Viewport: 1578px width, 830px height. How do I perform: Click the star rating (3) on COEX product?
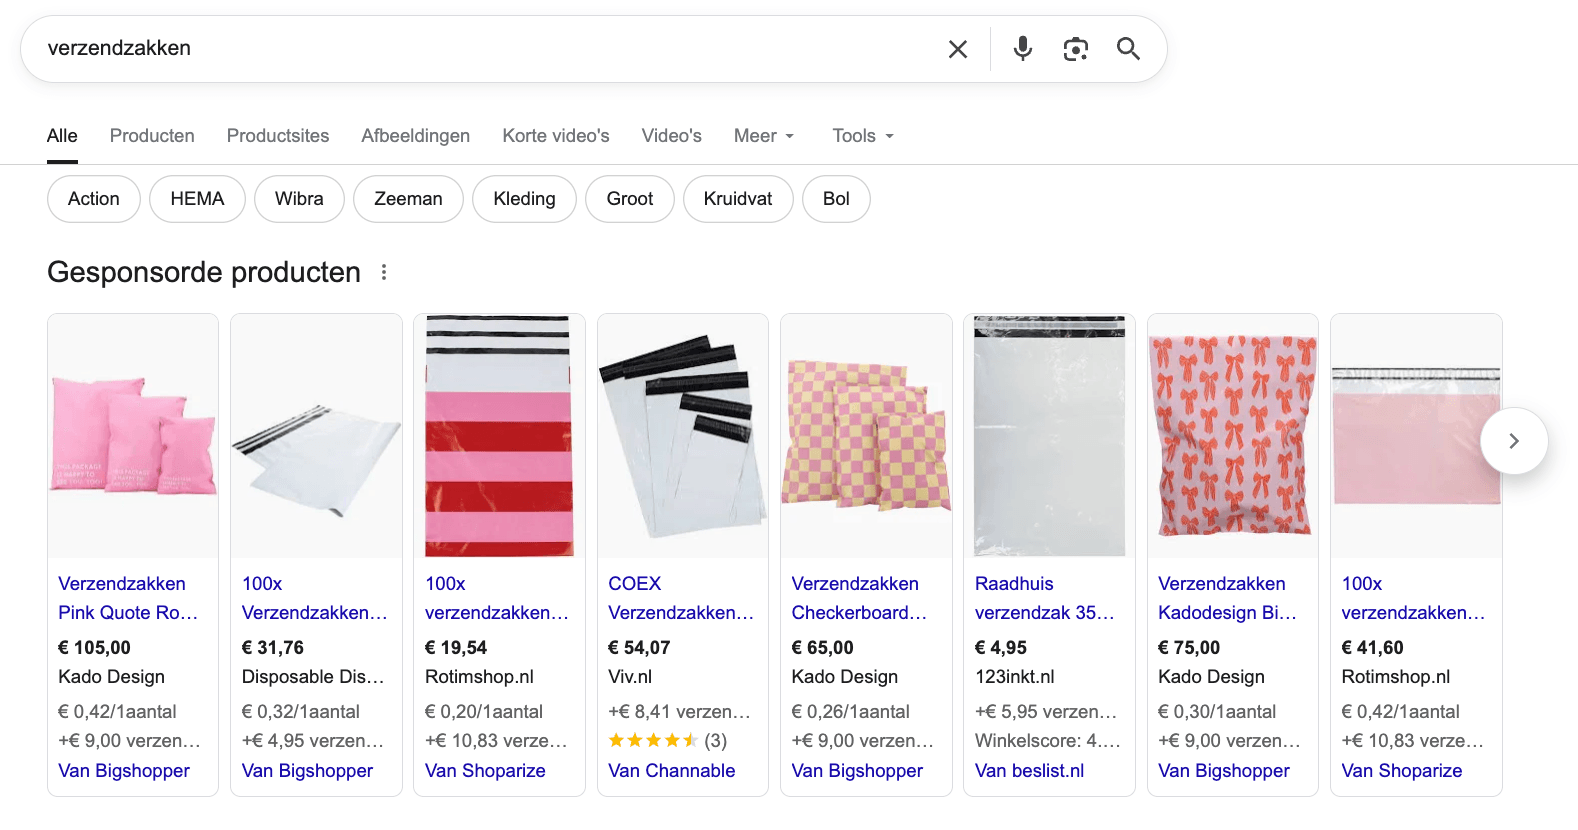[x=668, y=741]
